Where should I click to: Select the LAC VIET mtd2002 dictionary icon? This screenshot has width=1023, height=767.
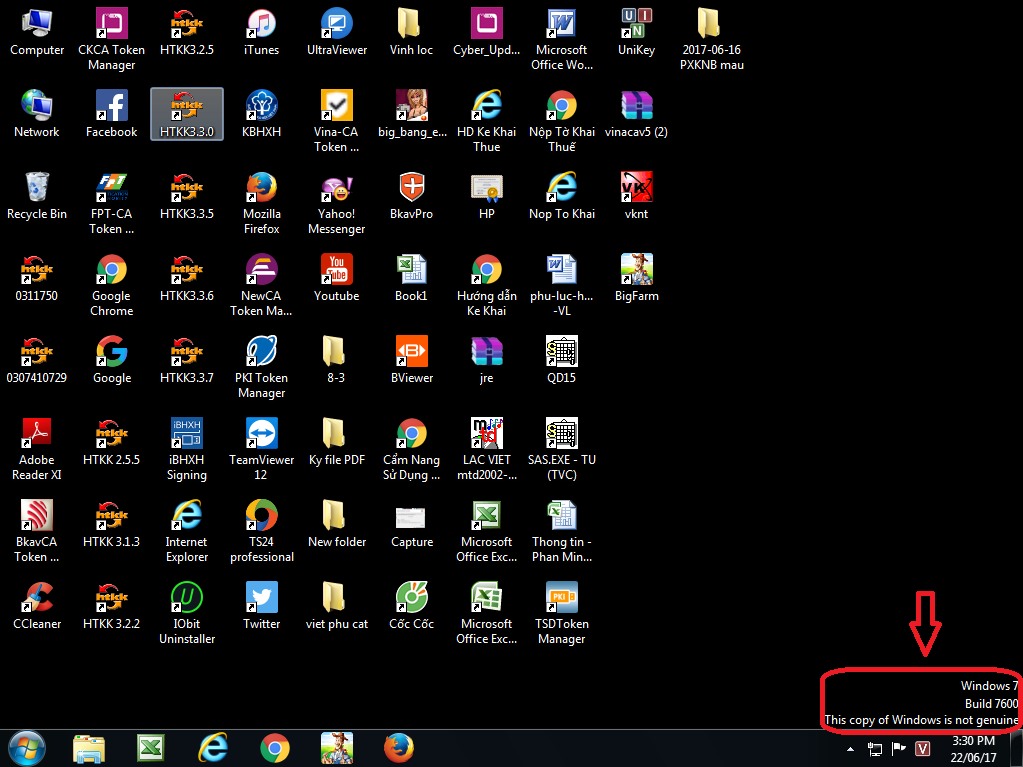pyautogui.click(x=487, y=449)
